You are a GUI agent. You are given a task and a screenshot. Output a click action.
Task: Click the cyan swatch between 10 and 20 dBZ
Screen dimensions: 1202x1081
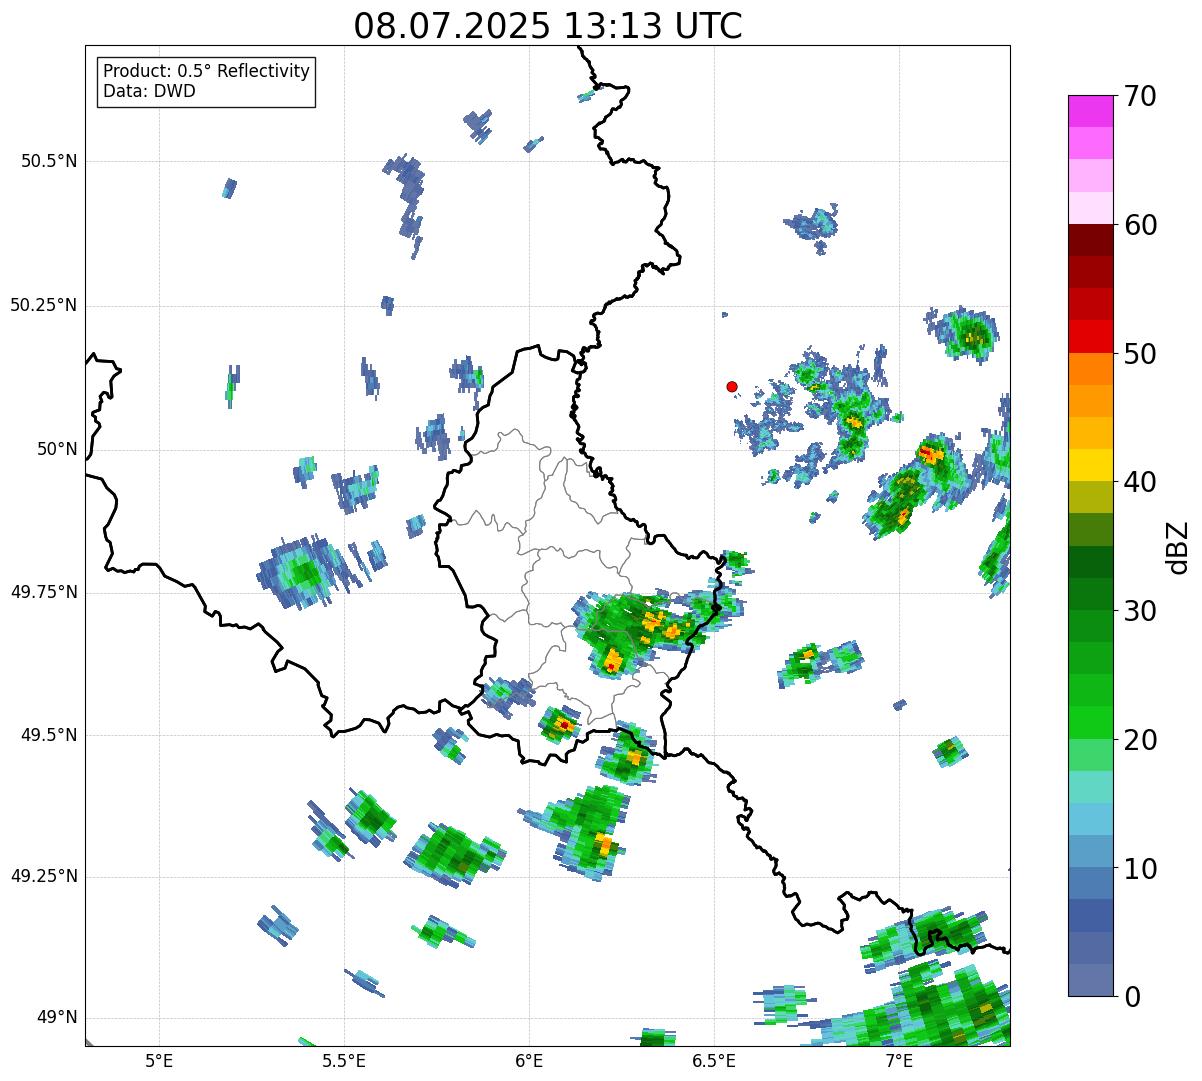pyautogui.click(x=1090, y=819)
